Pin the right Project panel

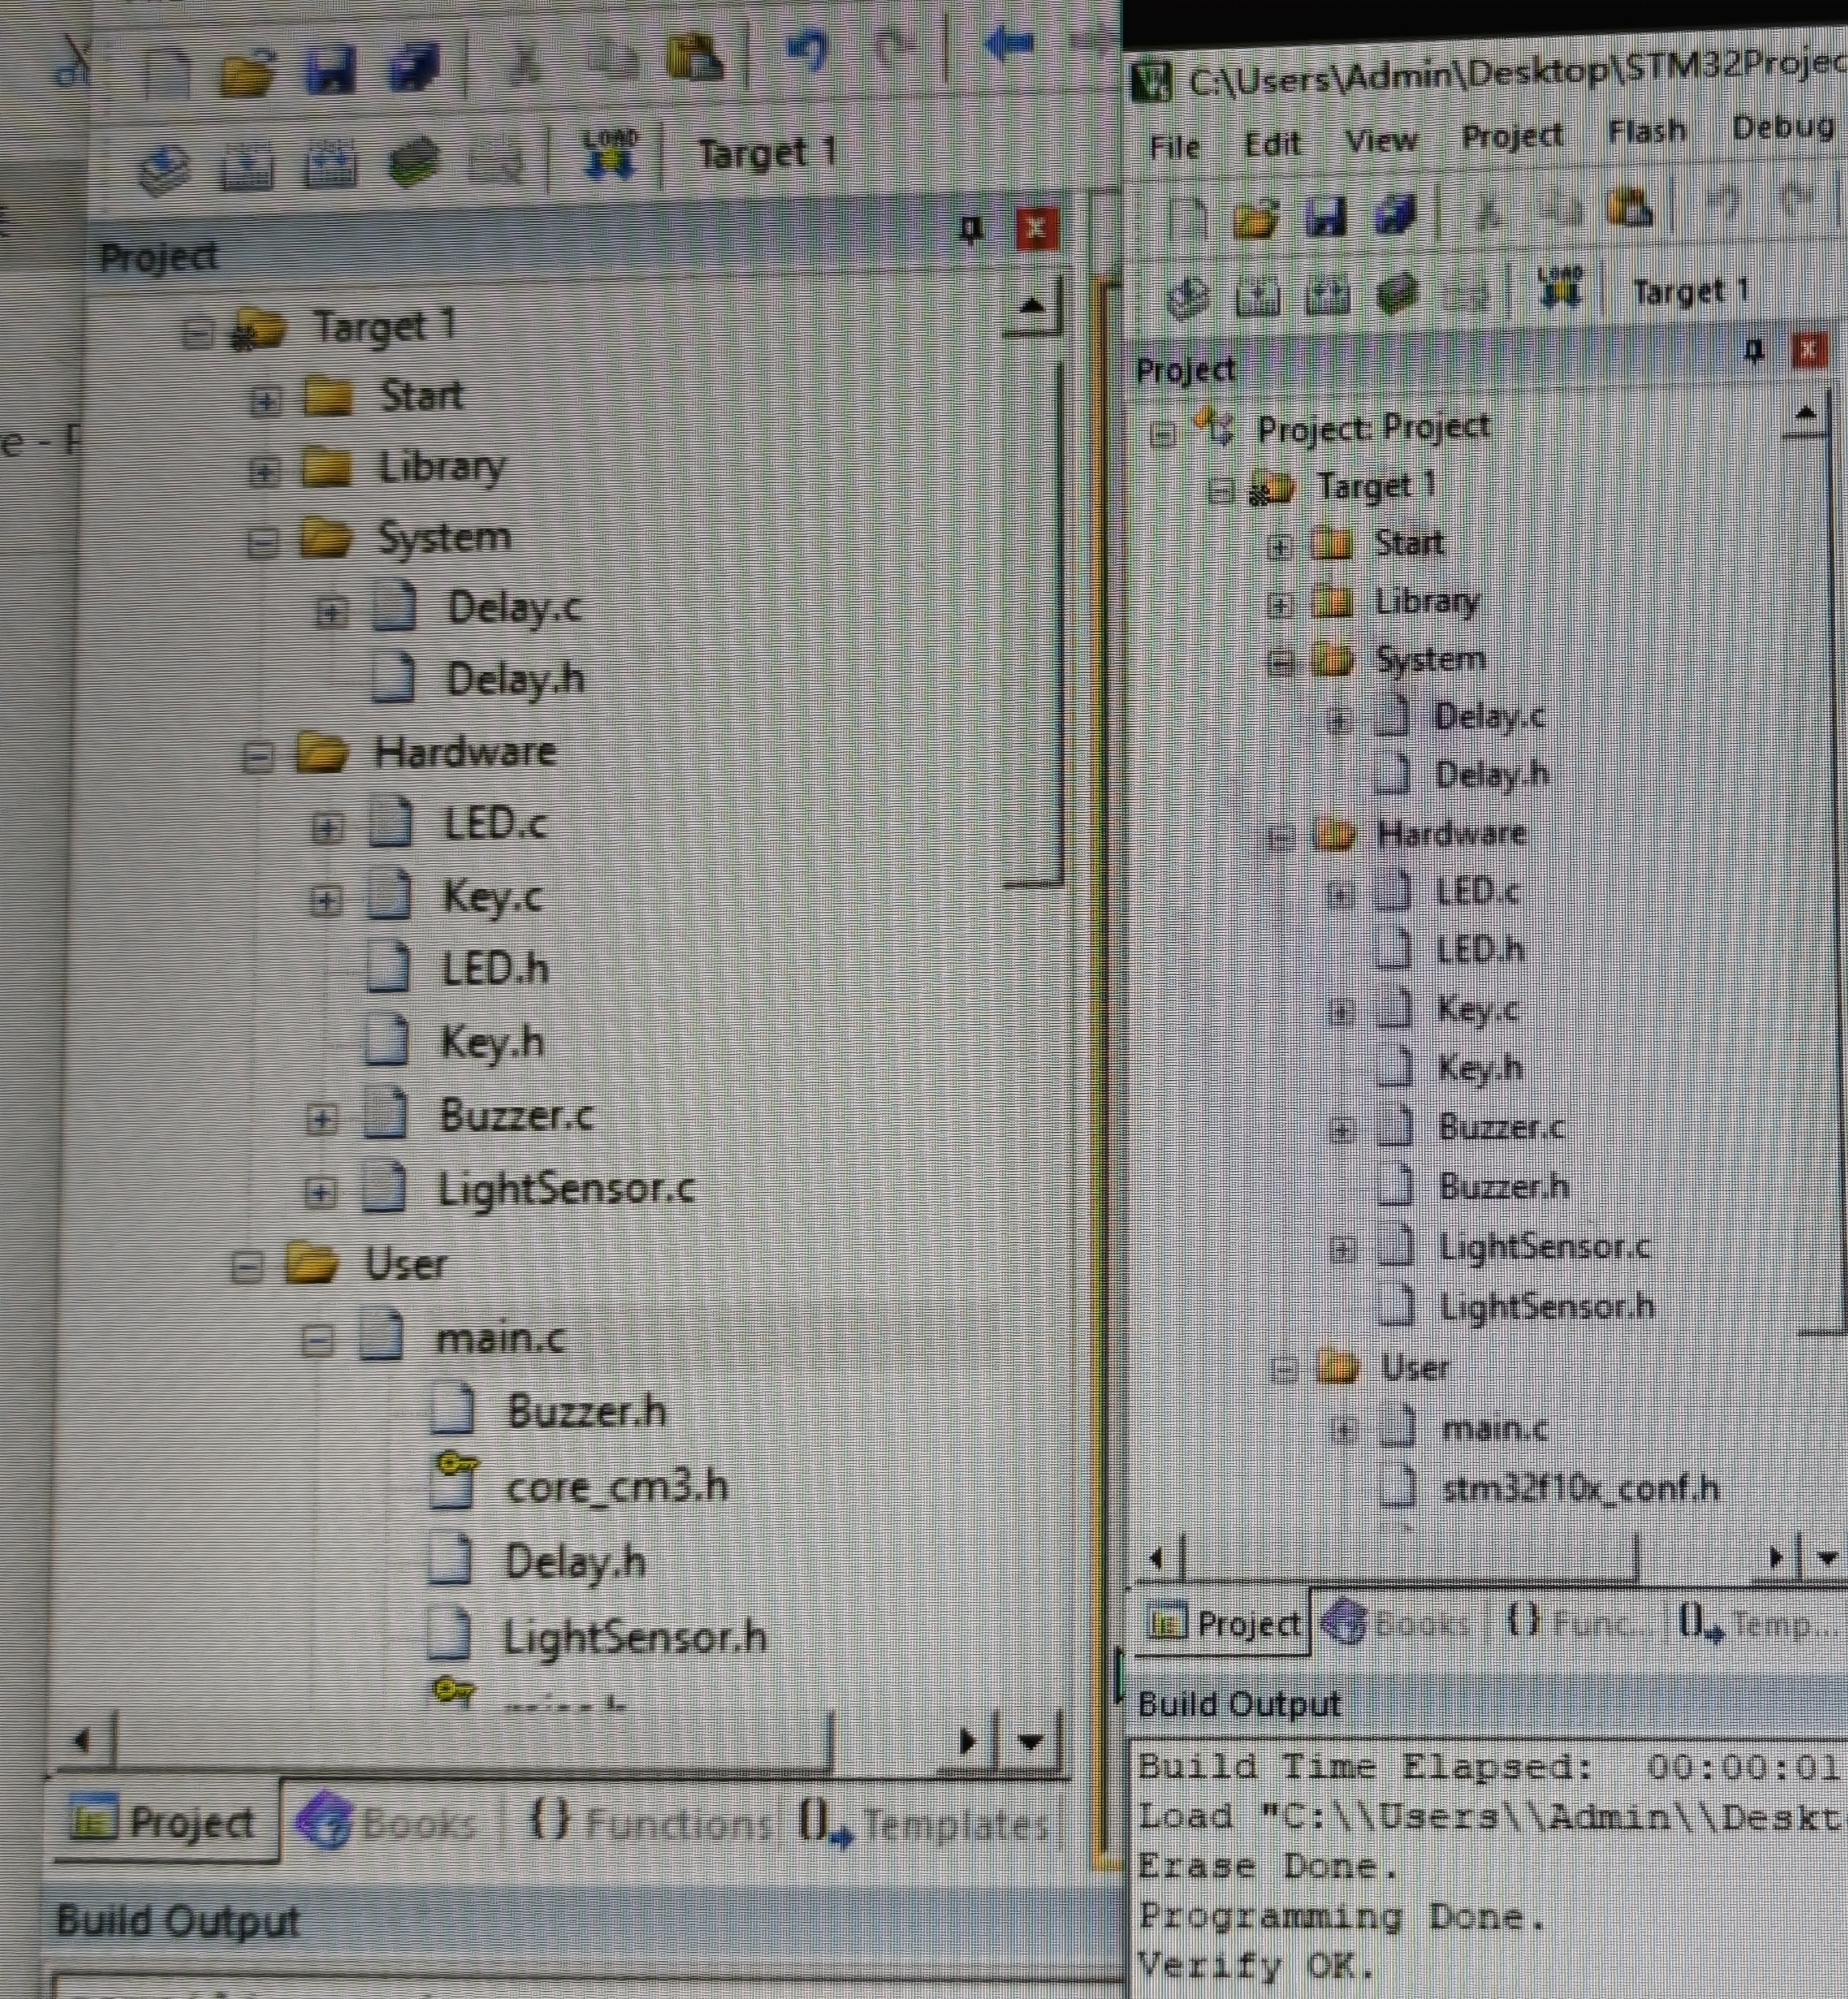click(1753, 351)
